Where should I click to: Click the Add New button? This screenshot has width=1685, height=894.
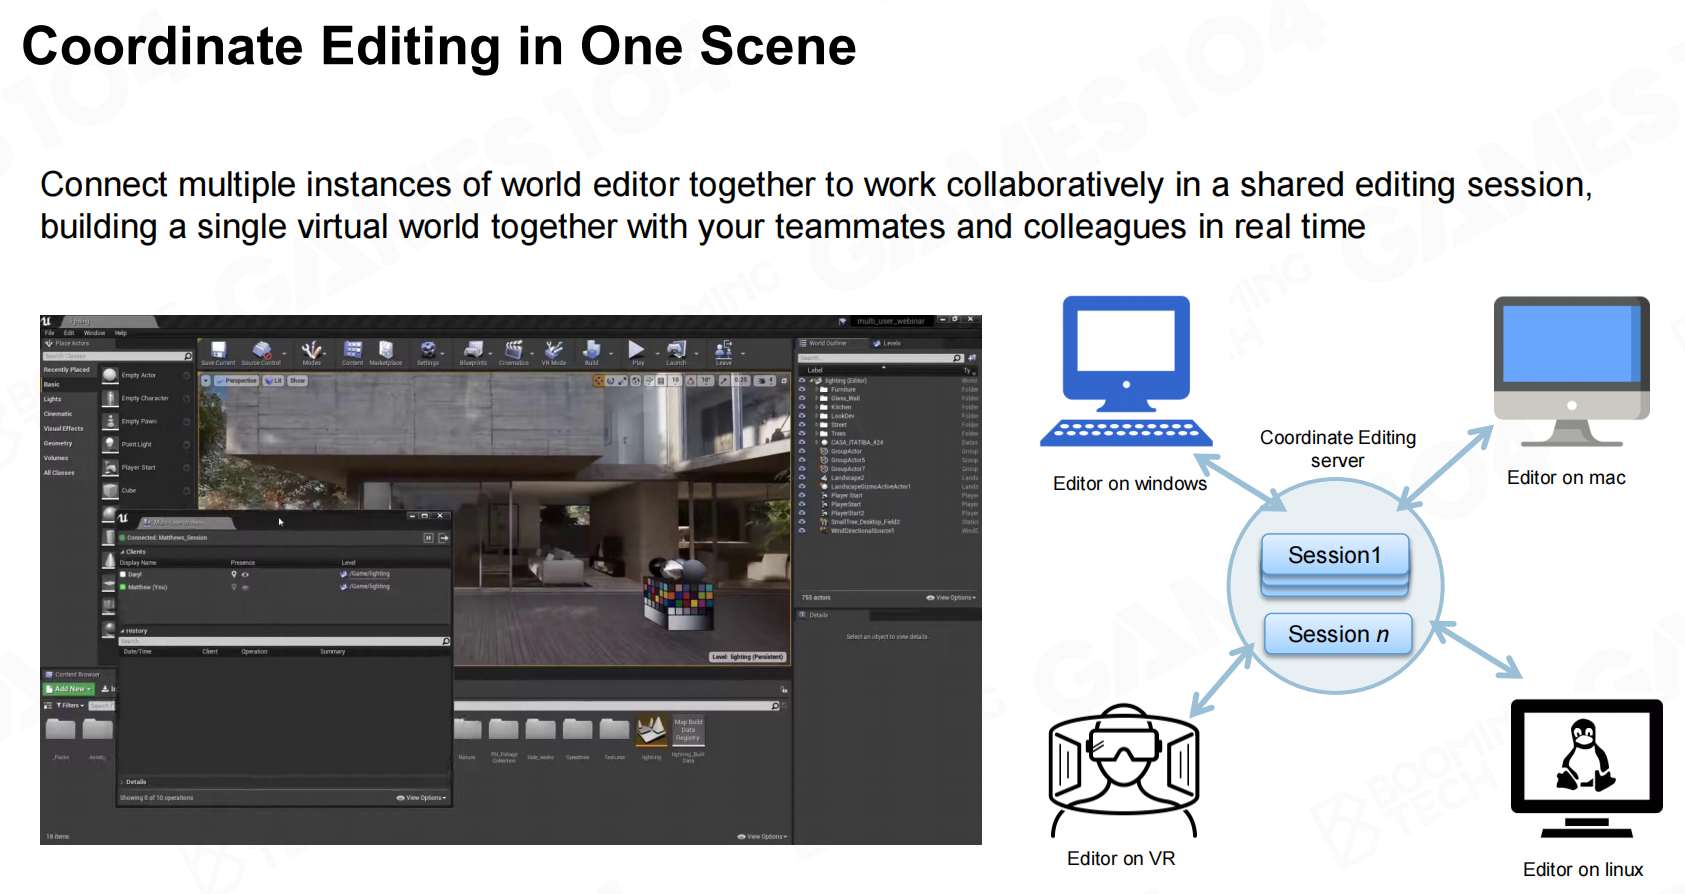tap(69, 689)
